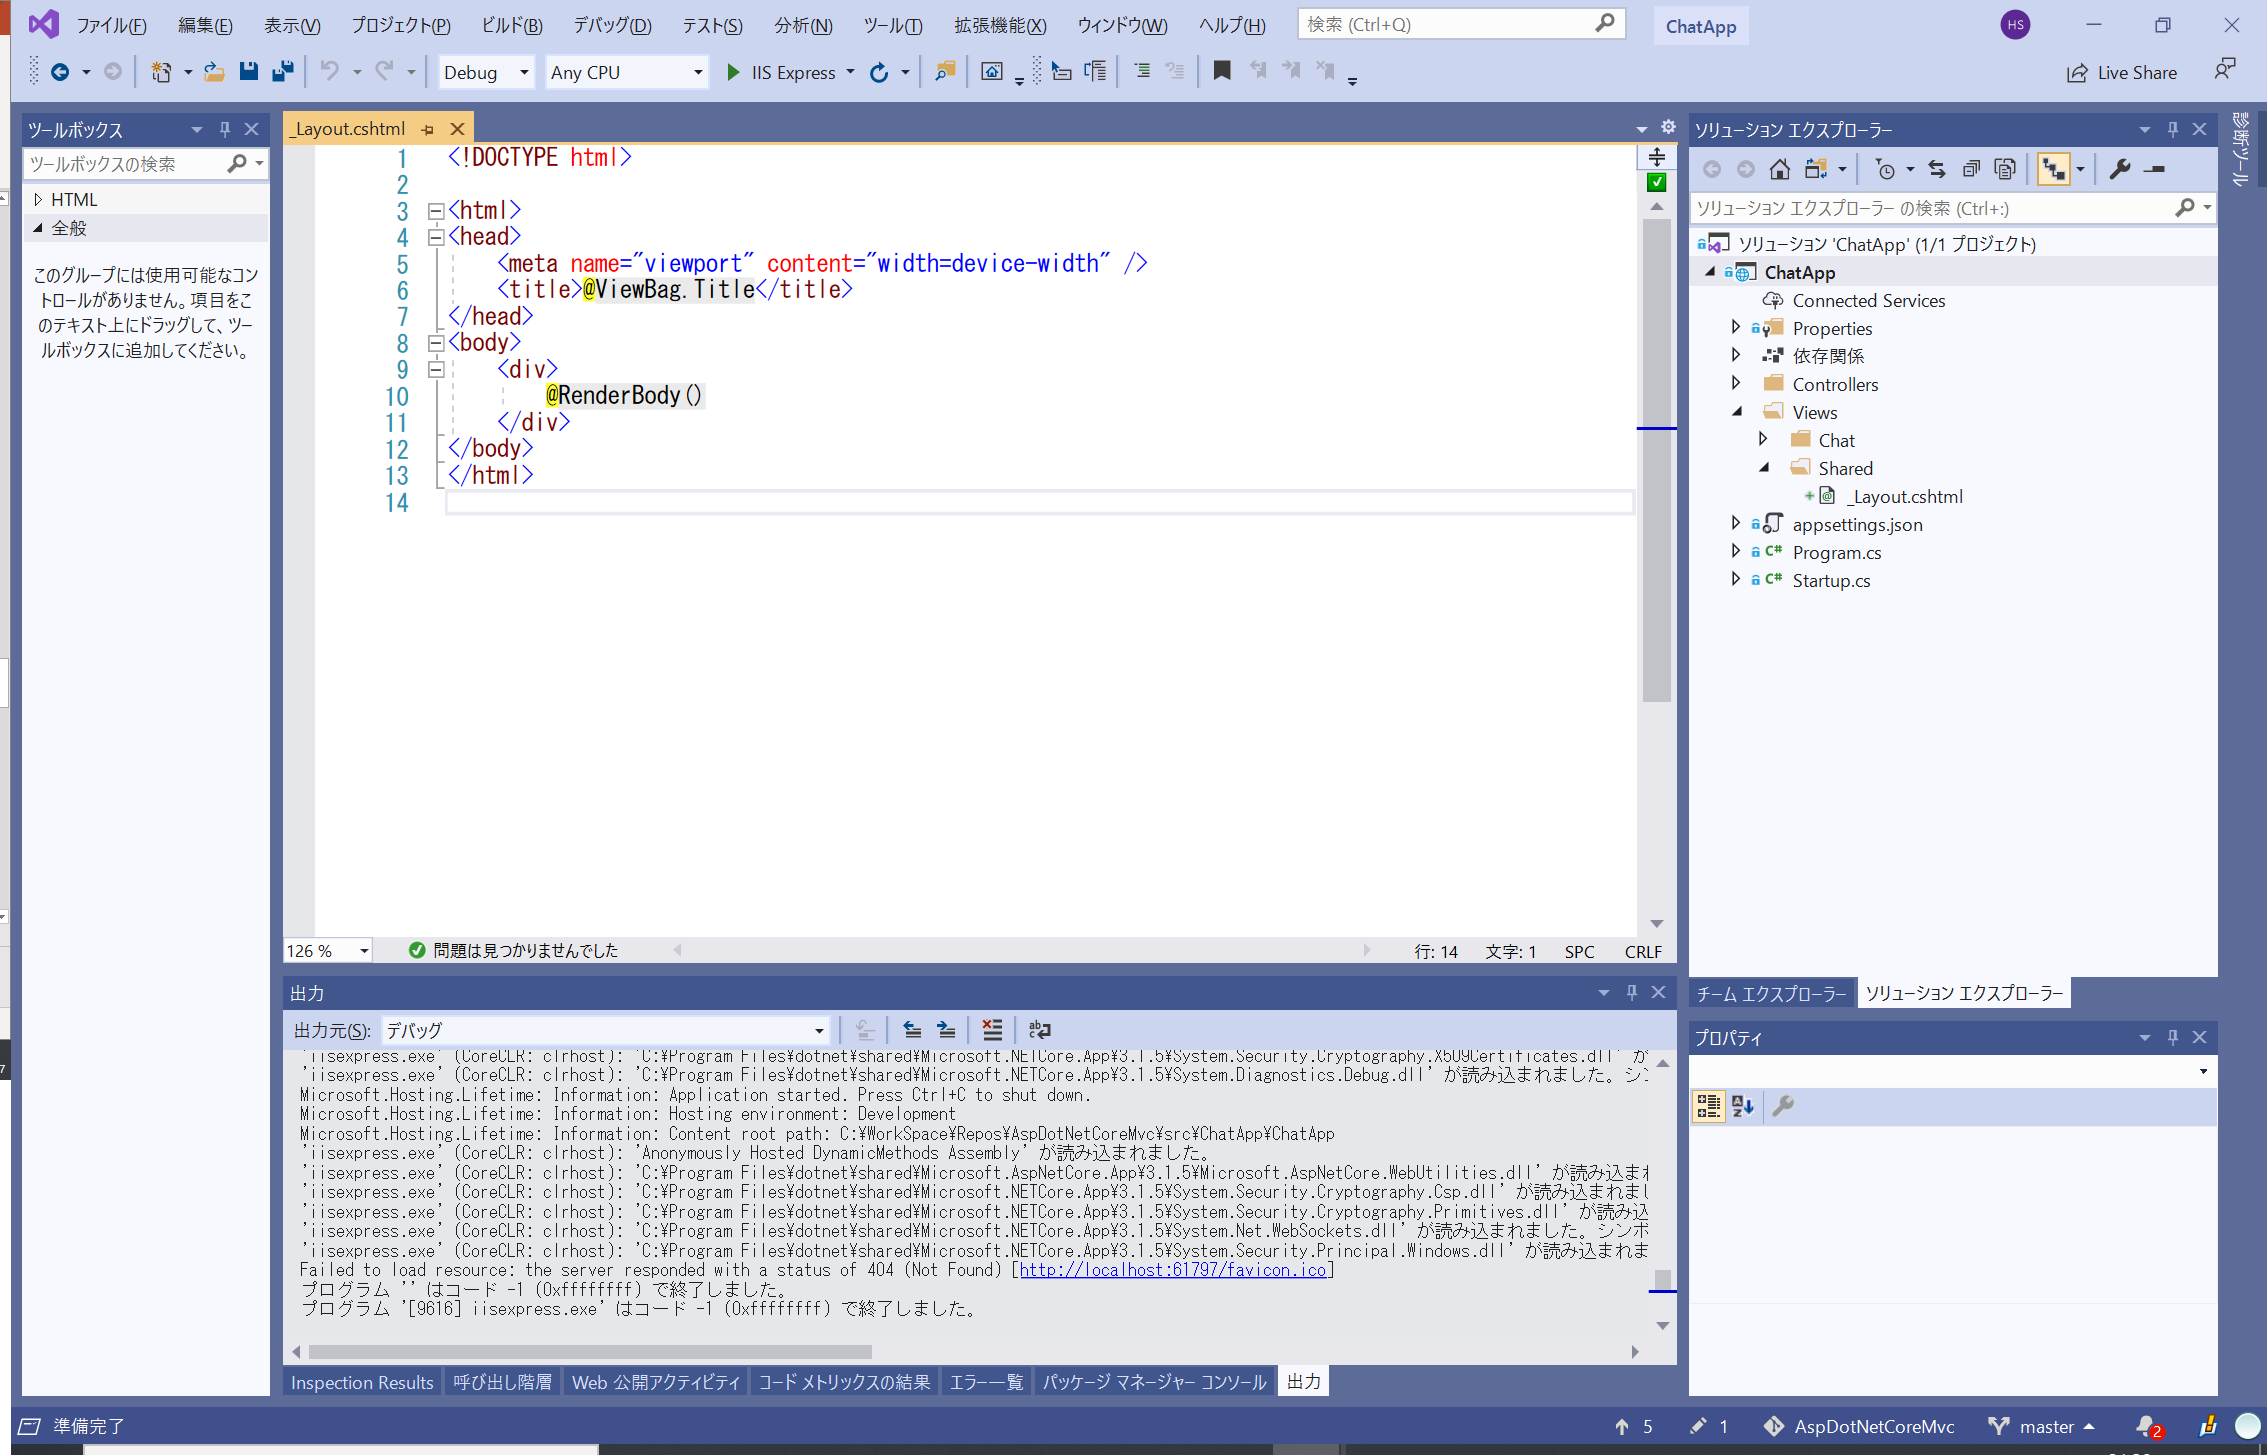Switch to the エラー一覧 tab
The height and width of the screenshot is (1455, 2267).
tap(985, 1382)
